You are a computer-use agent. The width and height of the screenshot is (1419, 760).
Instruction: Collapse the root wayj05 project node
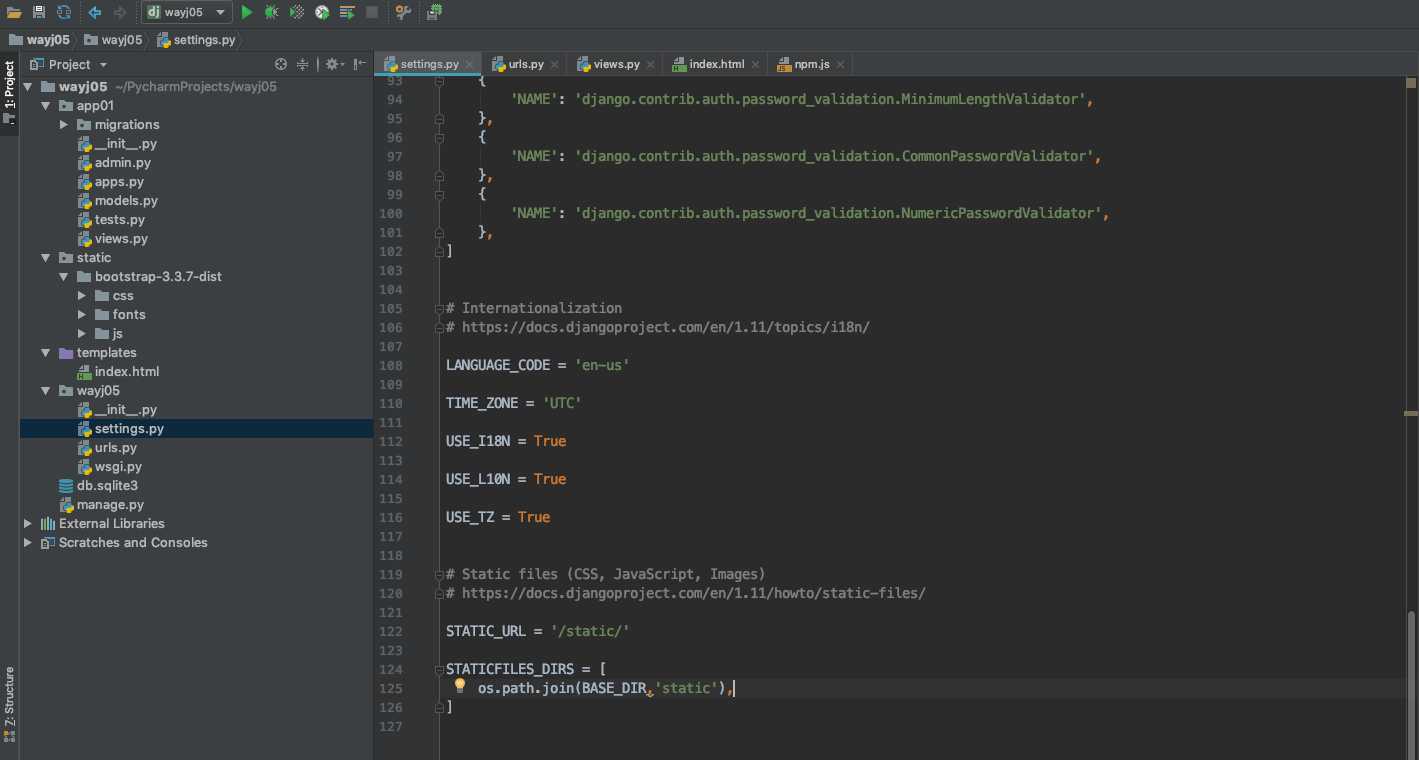(x=28, y=87)
